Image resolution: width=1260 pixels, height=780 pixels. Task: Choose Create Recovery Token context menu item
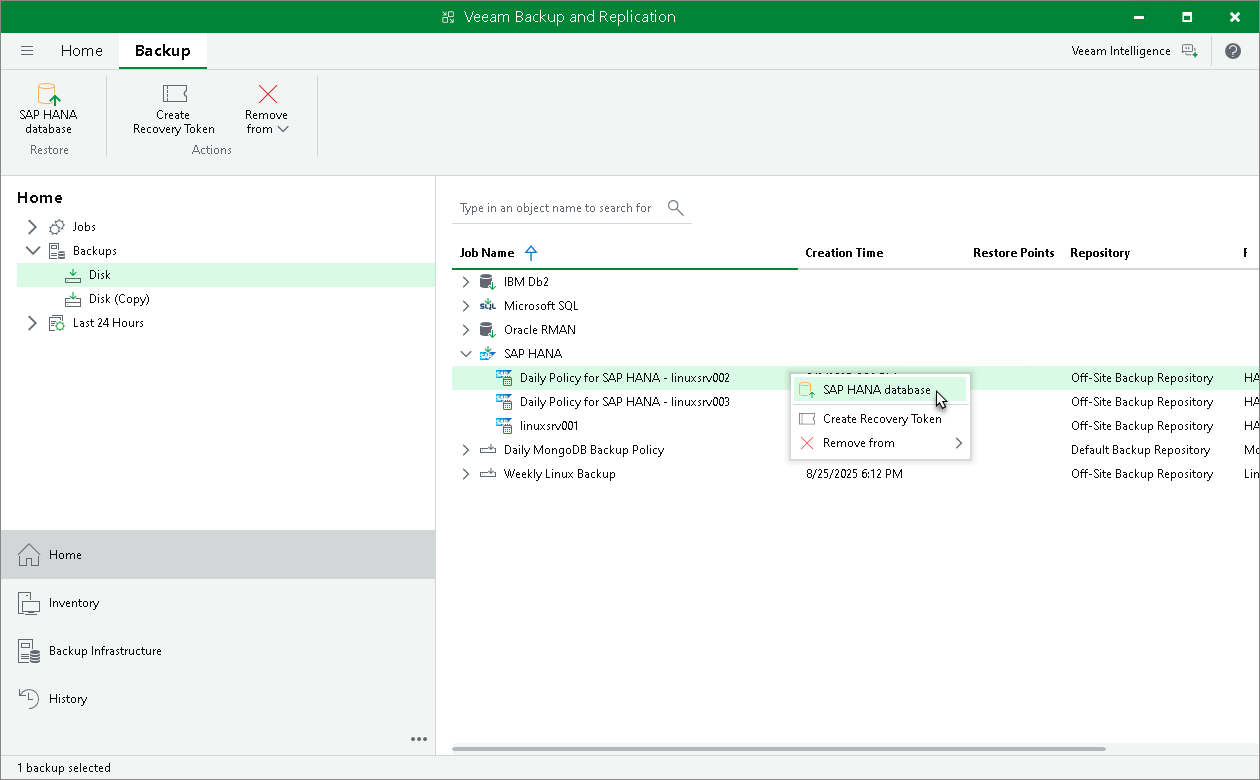[880, 419]
